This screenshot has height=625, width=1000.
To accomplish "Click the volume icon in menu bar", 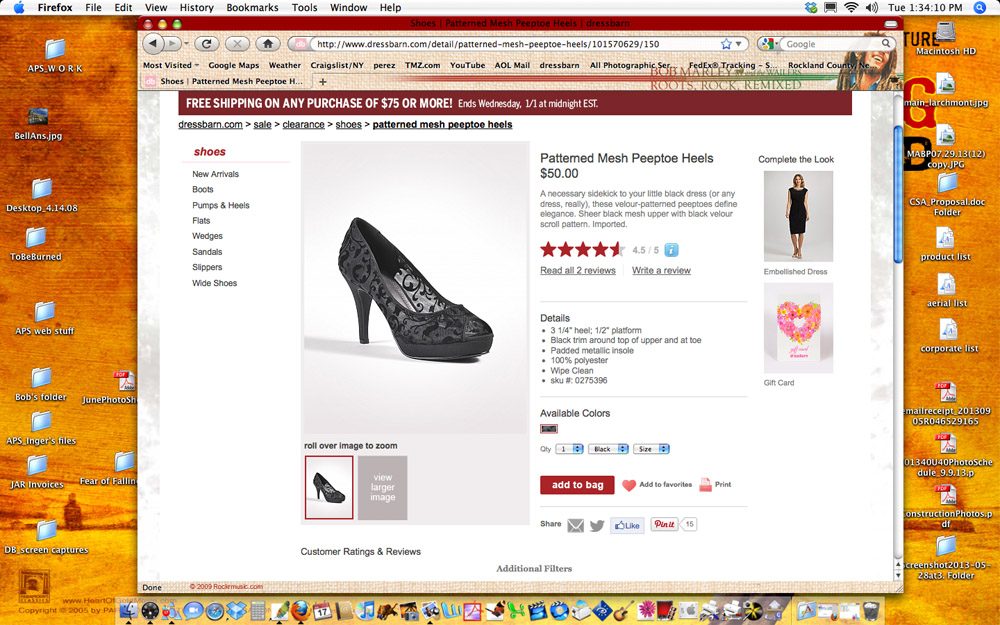I will (x=872, y=8).
